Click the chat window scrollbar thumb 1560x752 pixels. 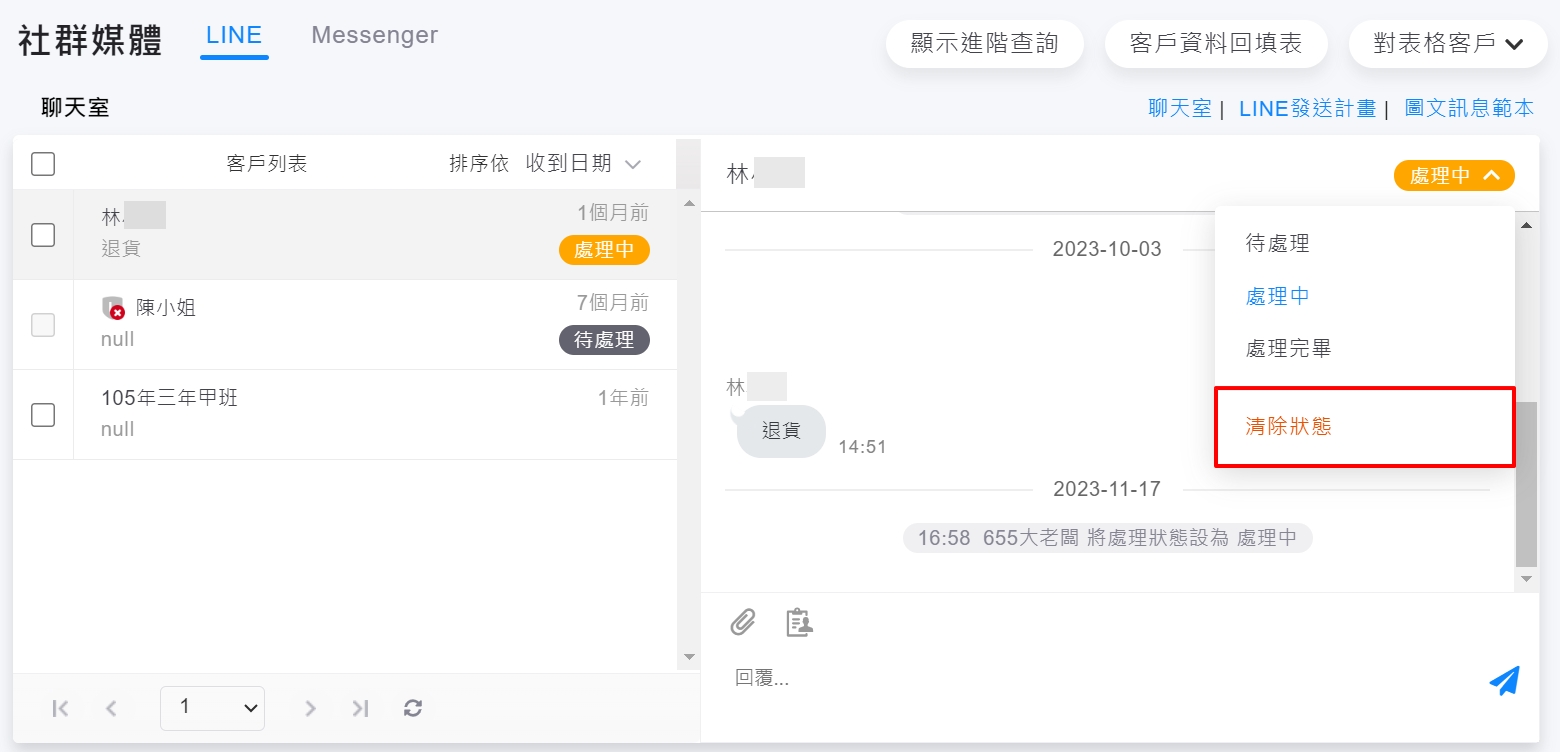tap(1526, 485)
